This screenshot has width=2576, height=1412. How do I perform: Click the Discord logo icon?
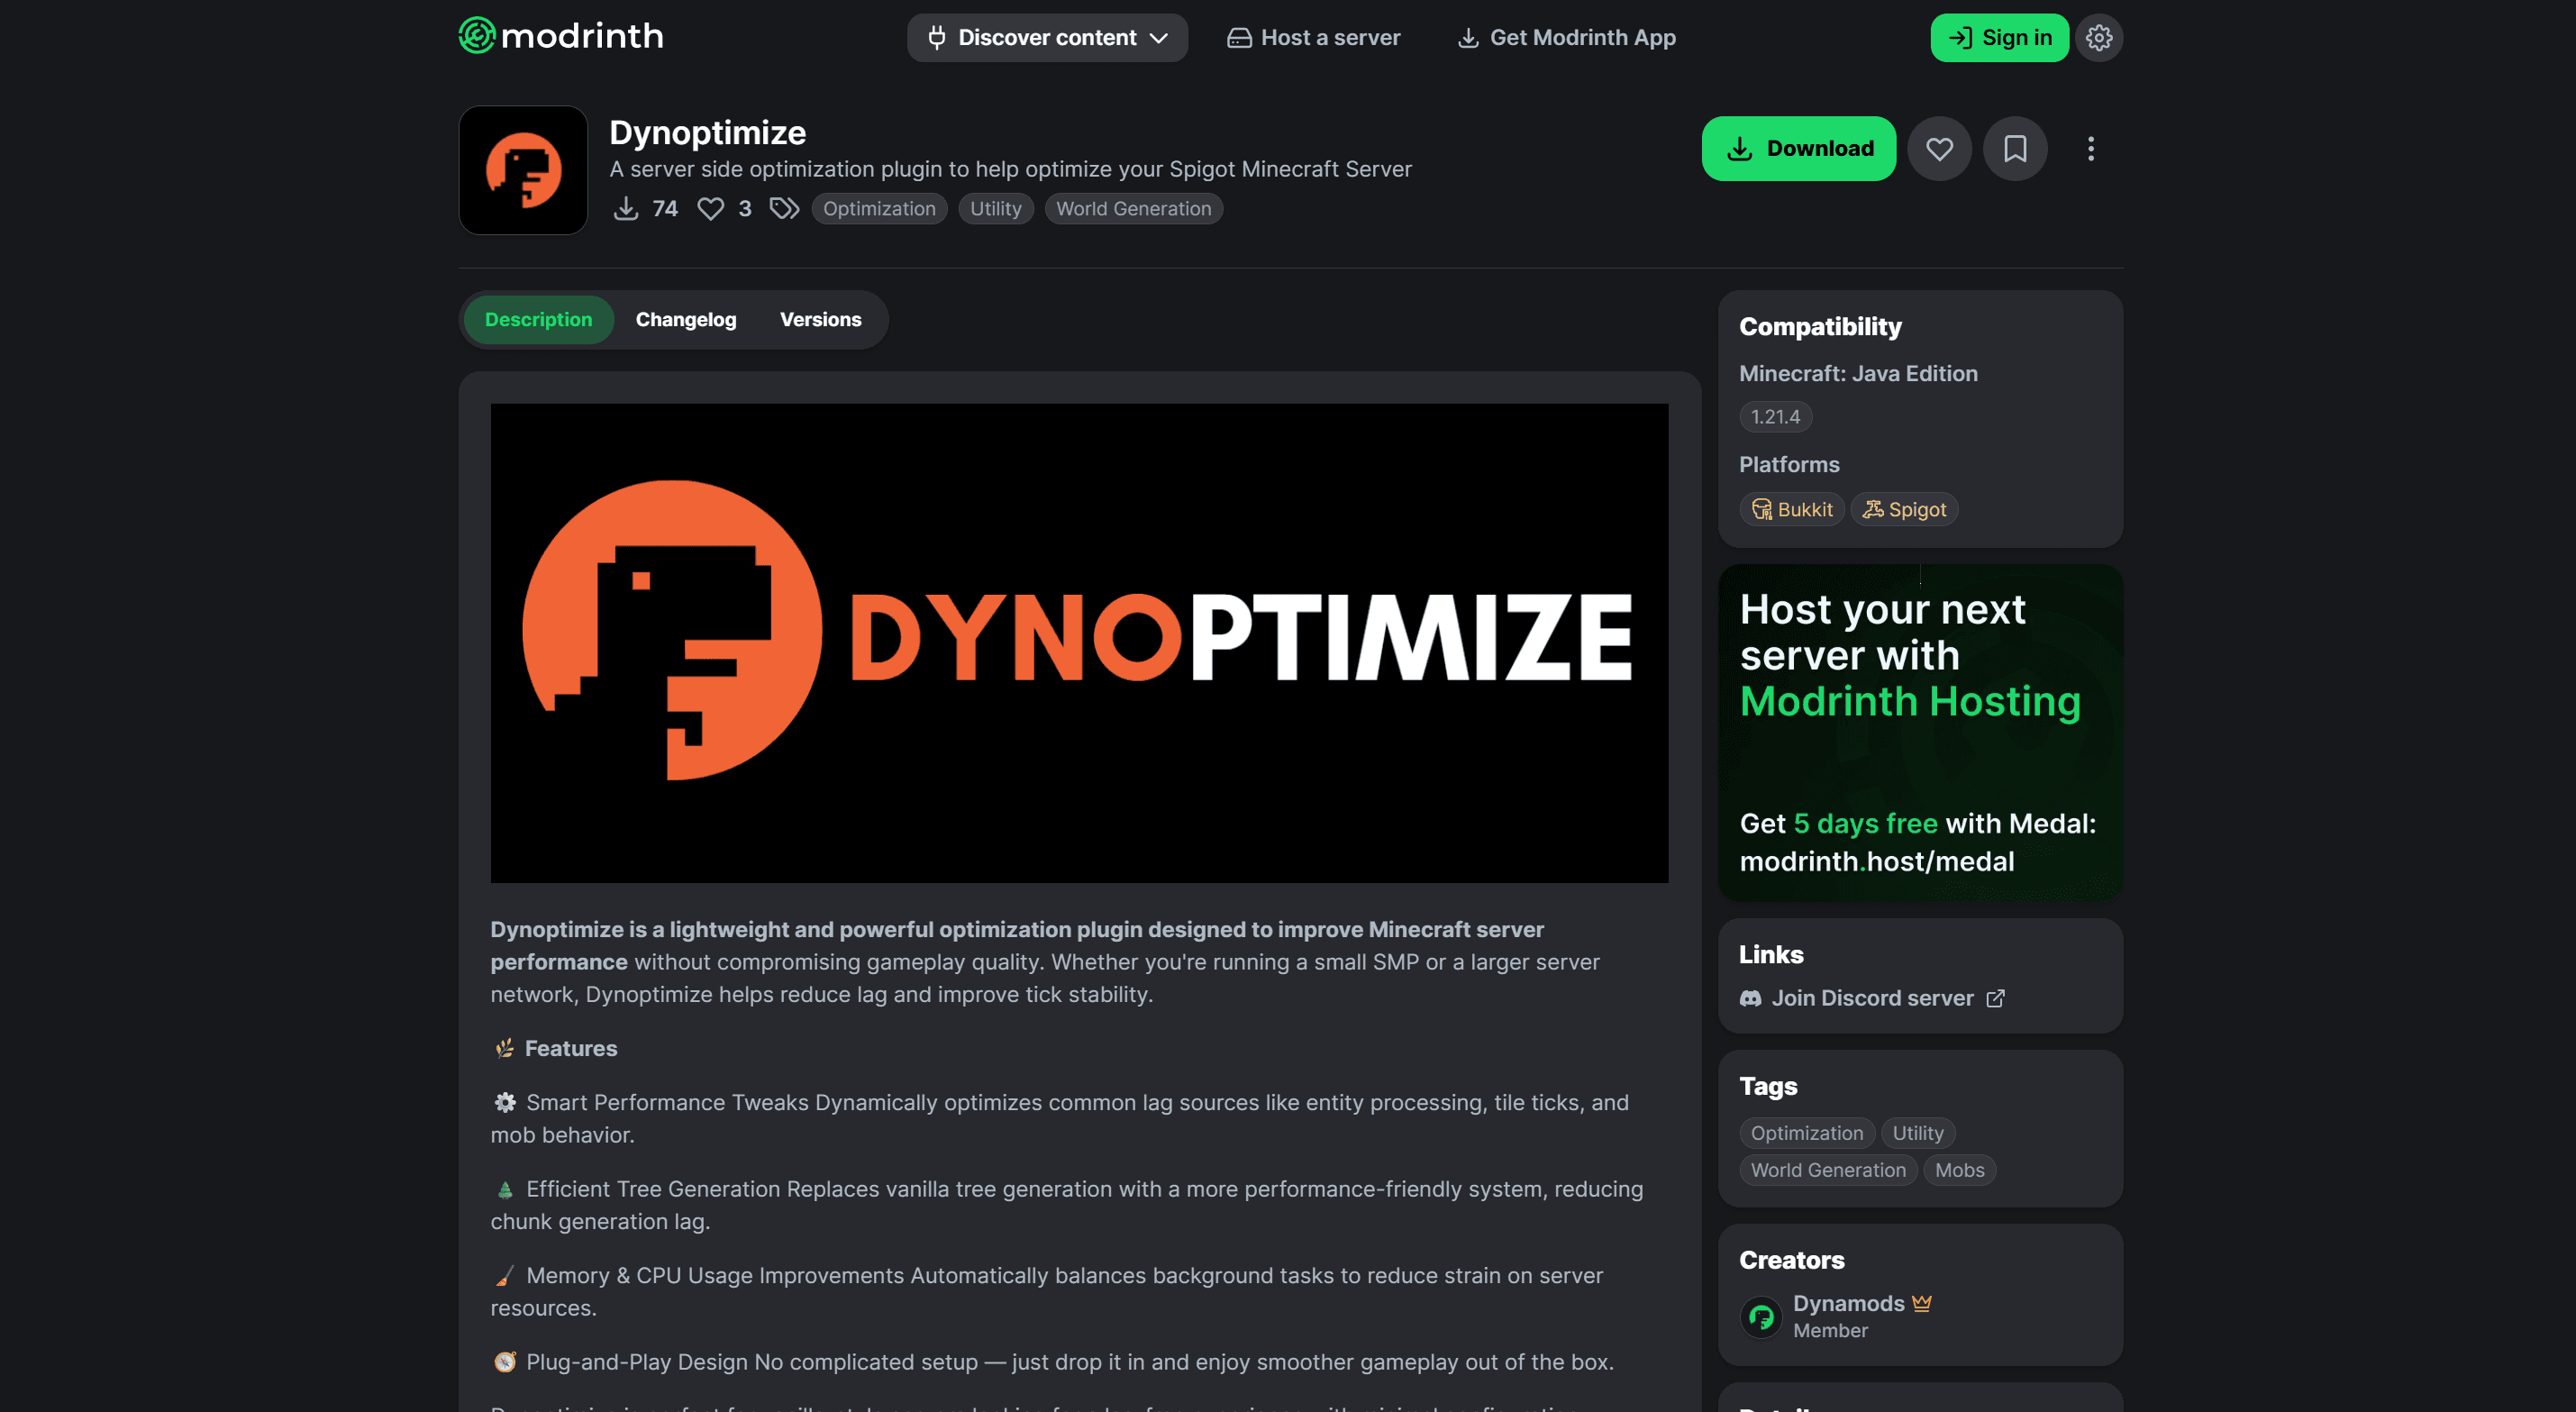(x=1749, y=998)
